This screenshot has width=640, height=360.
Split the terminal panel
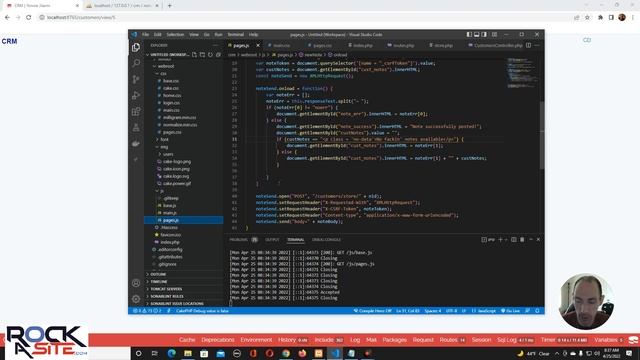(x=514, y=240)
